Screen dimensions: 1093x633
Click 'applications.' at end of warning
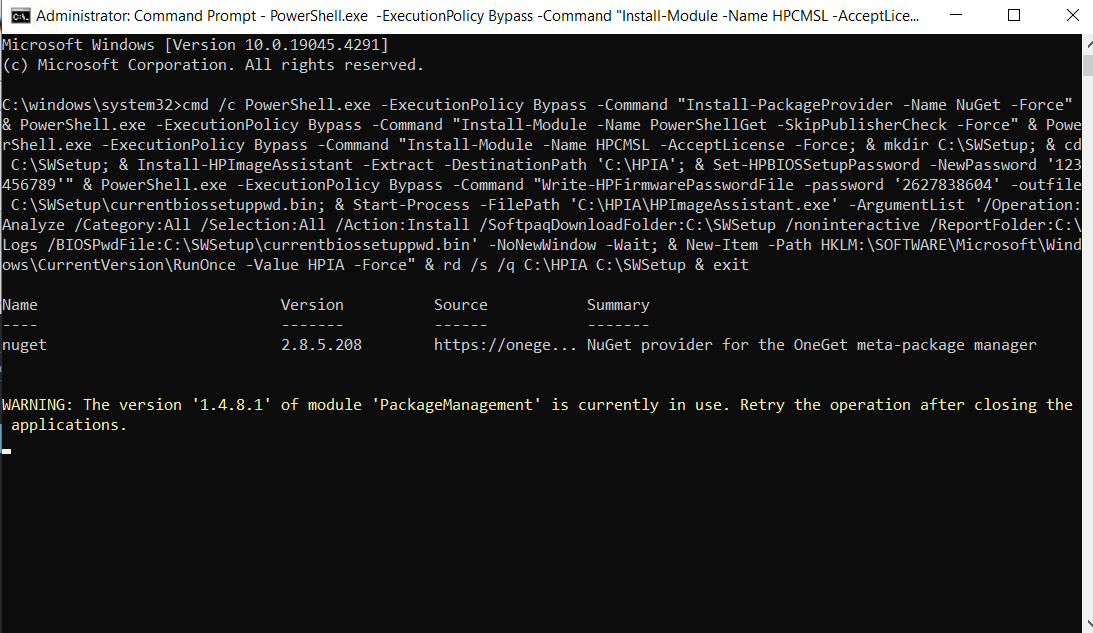[x=69, y=425]
